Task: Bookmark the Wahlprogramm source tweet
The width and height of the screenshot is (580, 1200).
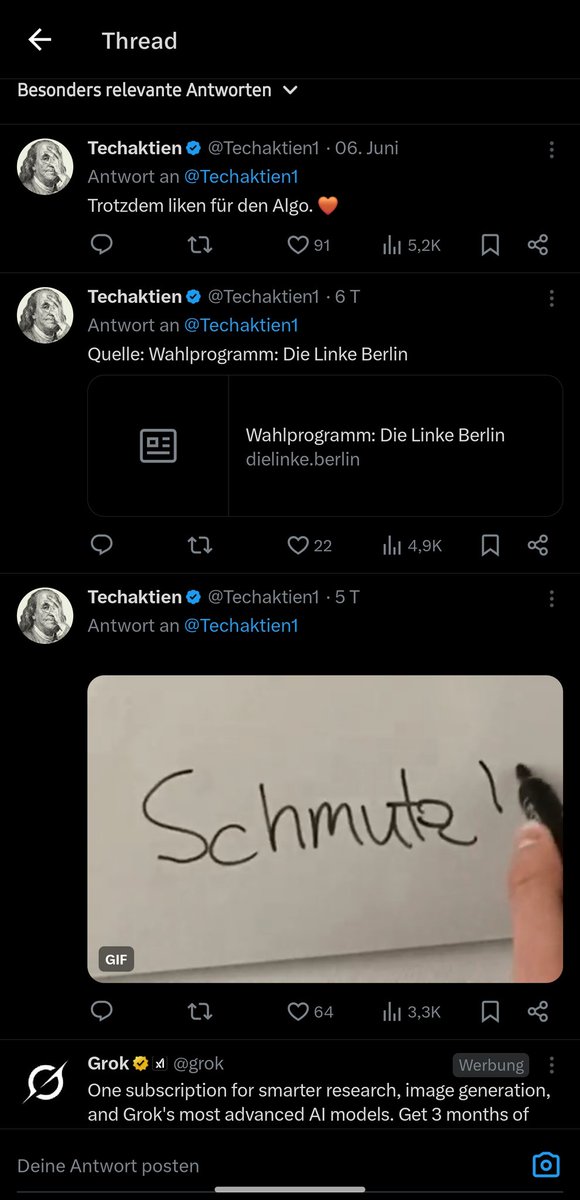Action: 490,545
